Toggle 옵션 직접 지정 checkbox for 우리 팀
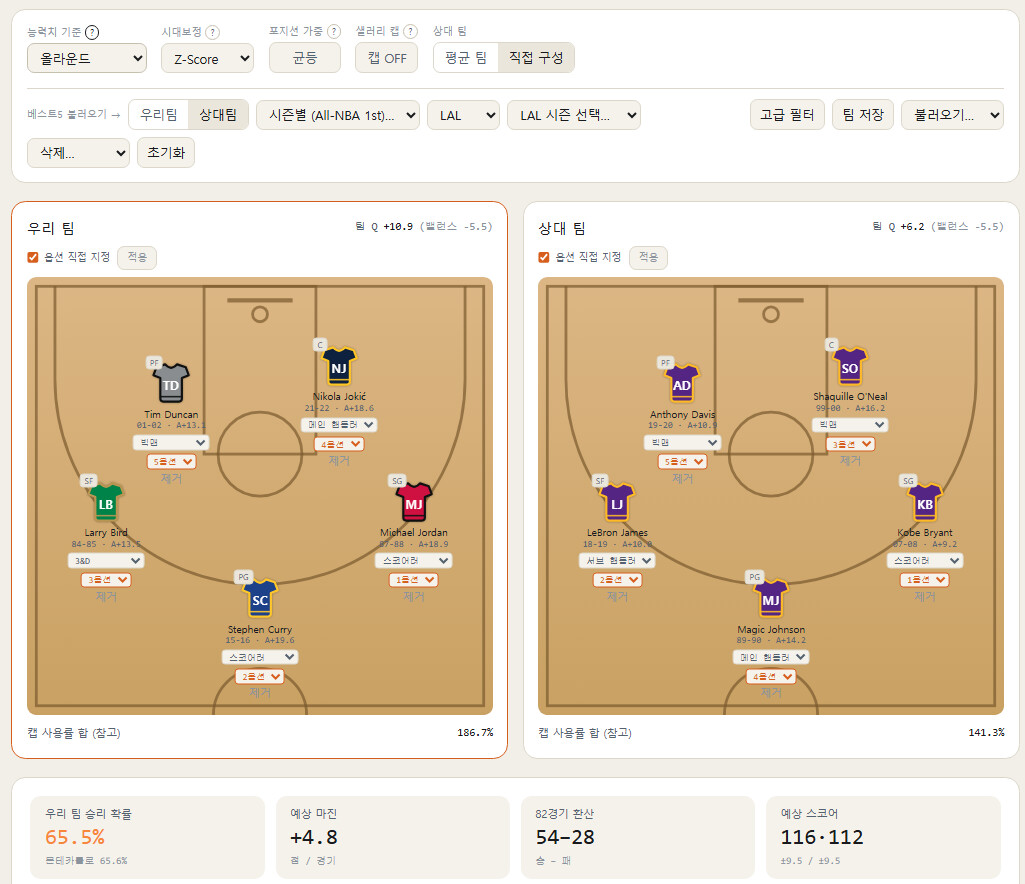Viewport: 1025px width, 884px height. pyautogui.click(x=33, y=257)
